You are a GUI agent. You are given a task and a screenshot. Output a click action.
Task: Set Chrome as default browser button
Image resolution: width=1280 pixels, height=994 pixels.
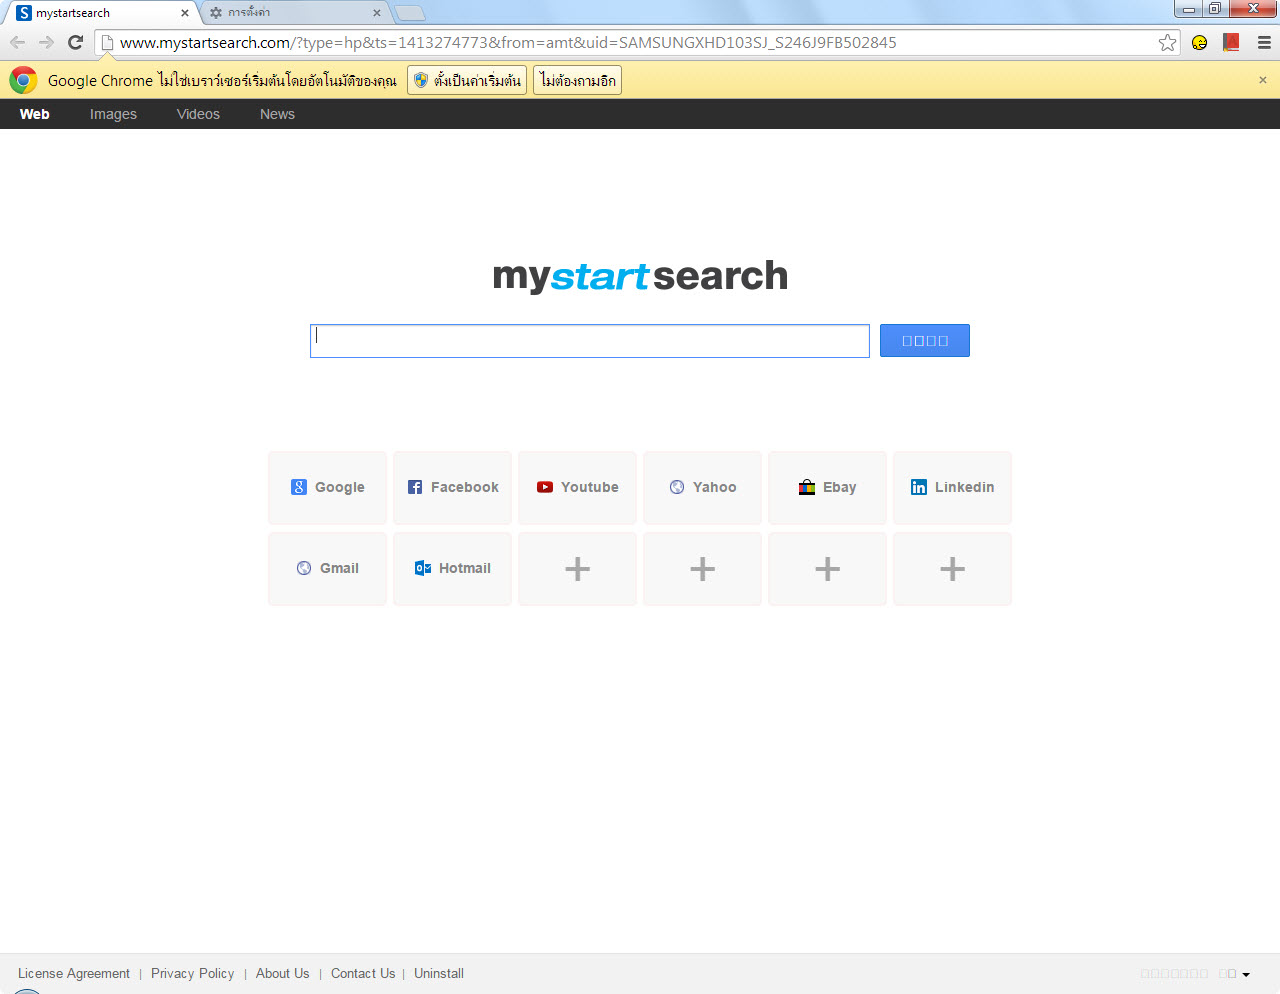pyautogui.click(x=467, y=80)
